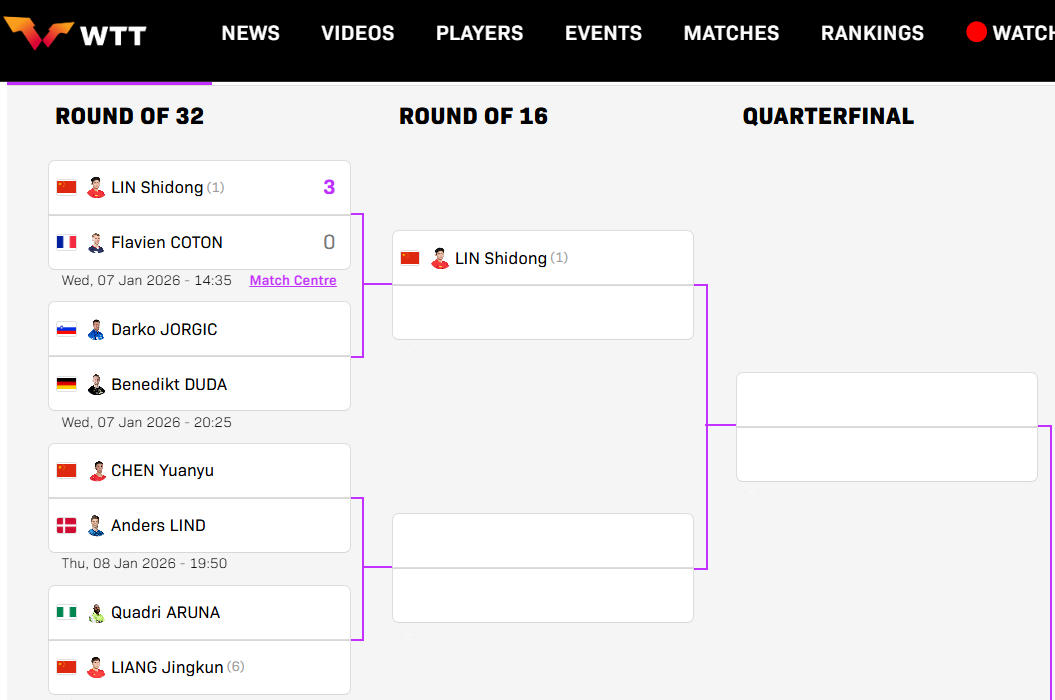Go to the RANKINGS page

tap(872, 33)
